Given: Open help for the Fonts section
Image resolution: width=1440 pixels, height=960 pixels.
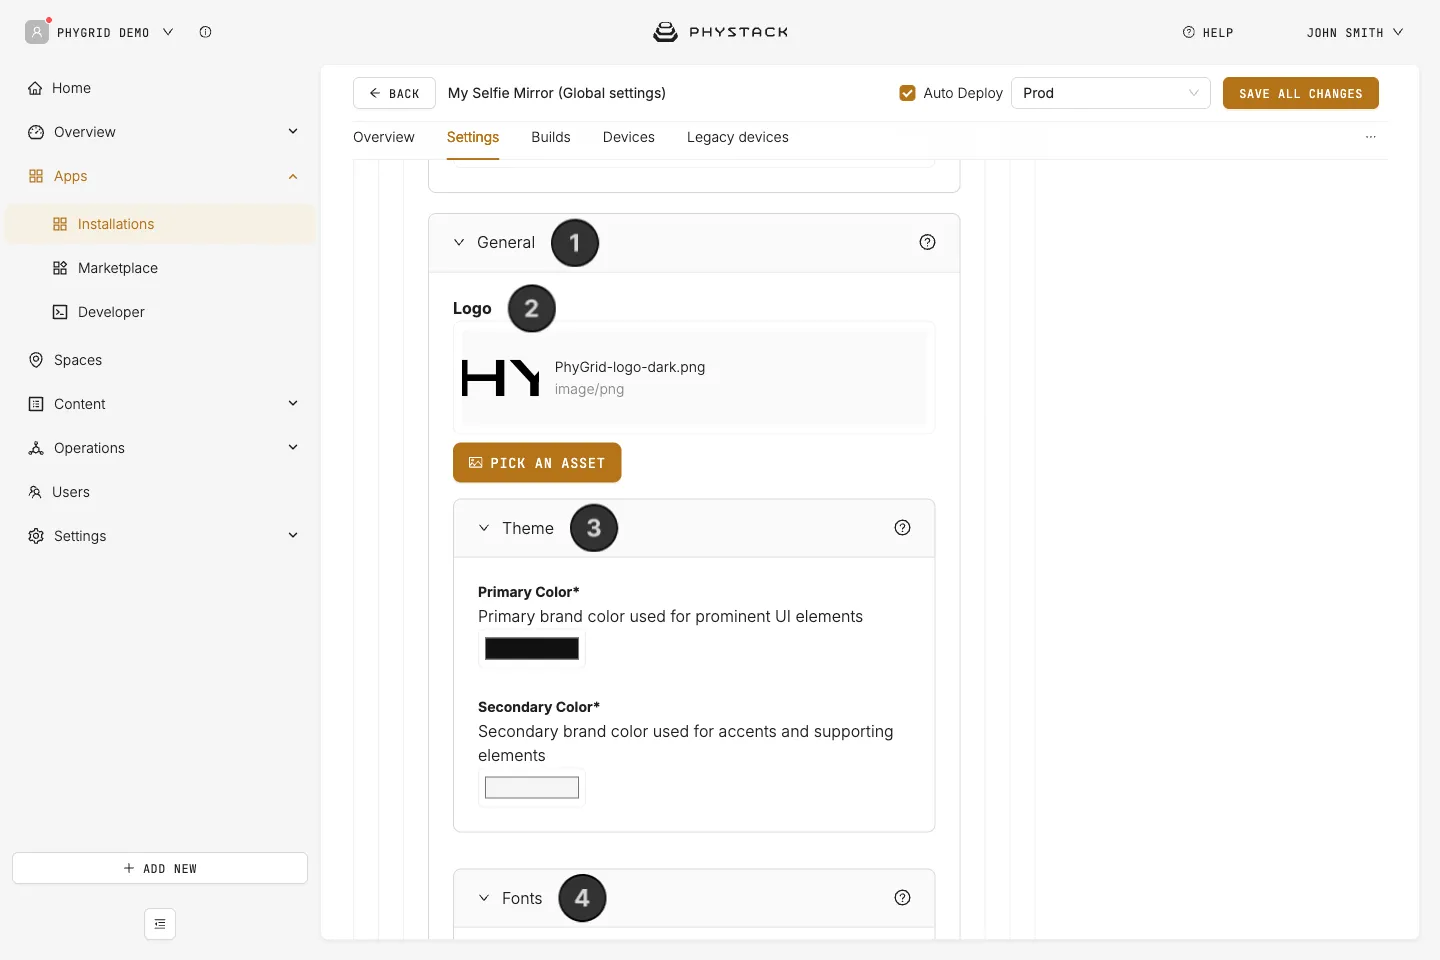Looking at the screenshot, I should (x=902, y=898).
